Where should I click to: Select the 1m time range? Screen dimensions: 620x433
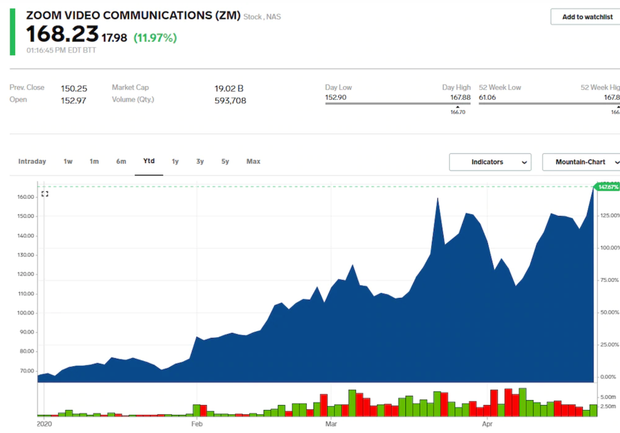(x=94, y=161)
